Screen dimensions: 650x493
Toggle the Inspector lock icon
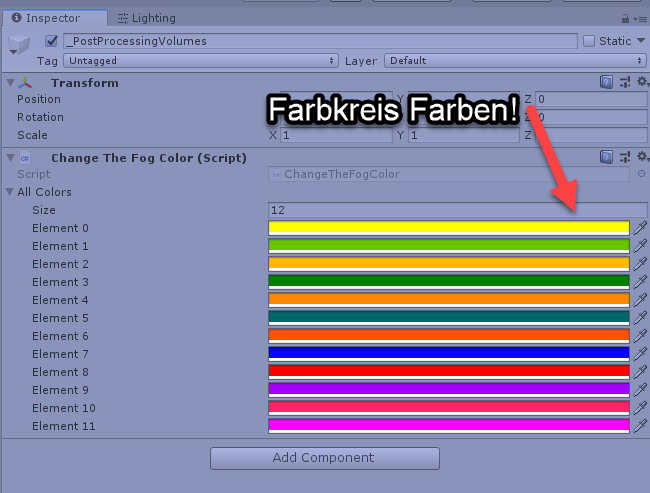(x=625, y=19)
